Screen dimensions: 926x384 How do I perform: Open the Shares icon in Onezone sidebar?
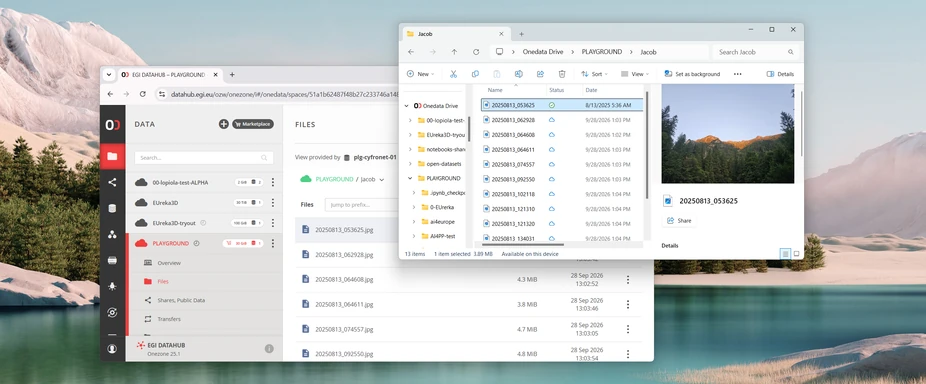pyautogui.click(x=112, y=183)
